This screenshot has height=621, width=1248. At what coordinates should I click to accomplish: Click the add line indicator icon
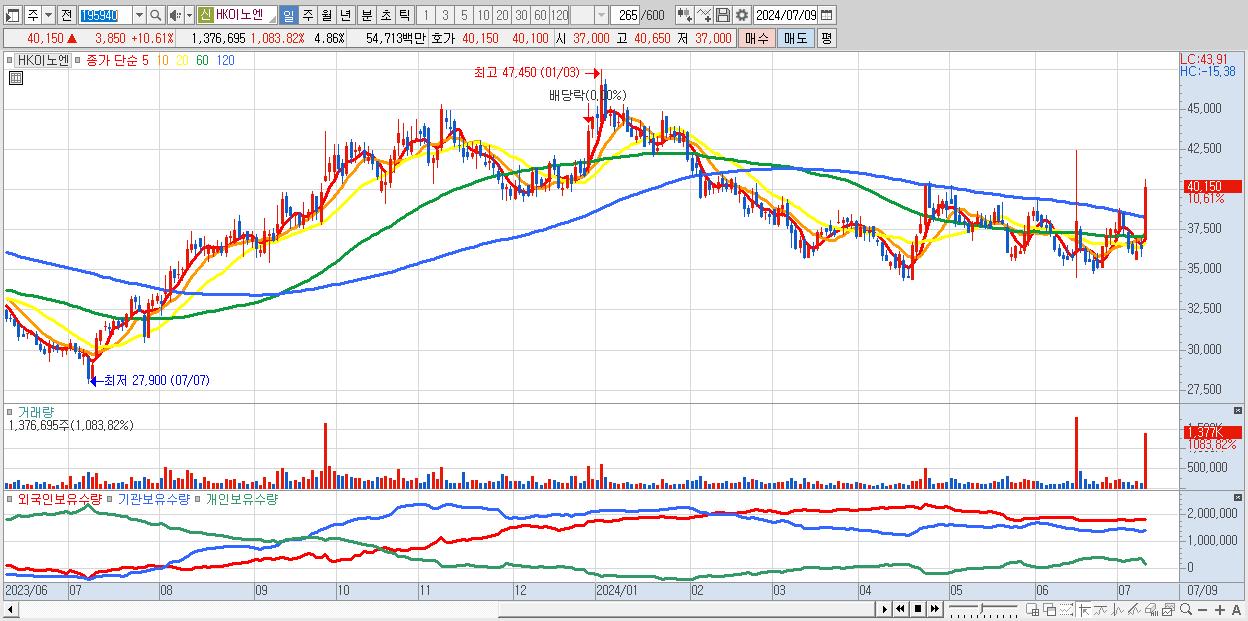pos(704,15)
